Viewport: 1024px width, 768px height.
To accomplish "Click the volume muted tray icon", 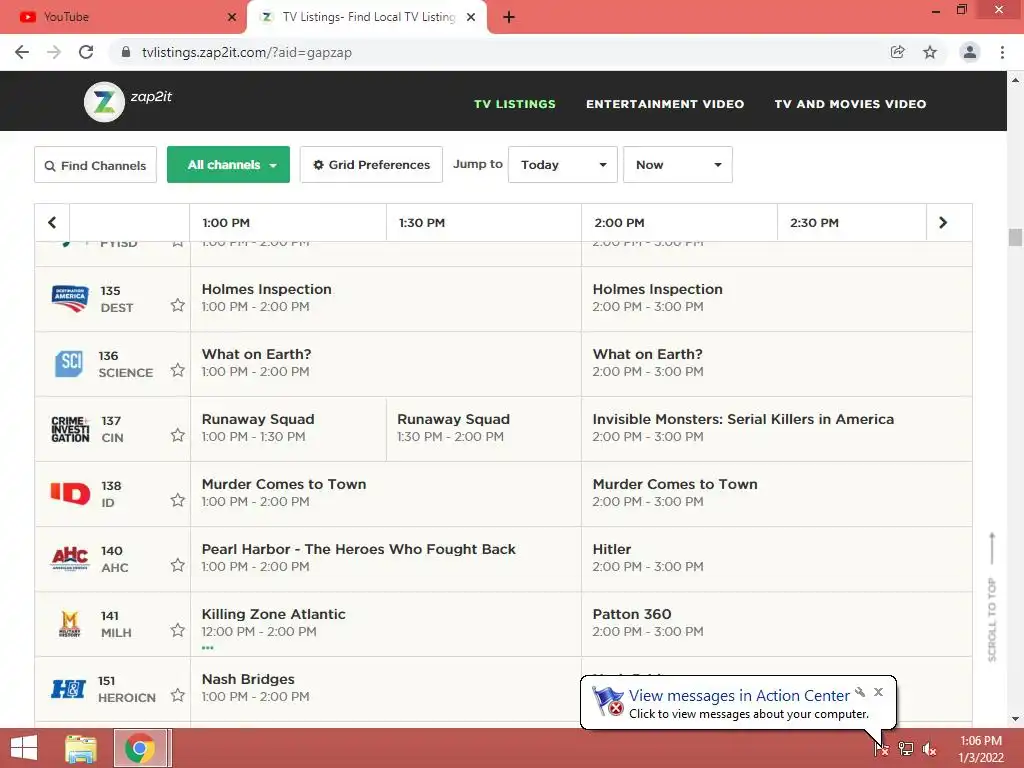I will [929, 749].
